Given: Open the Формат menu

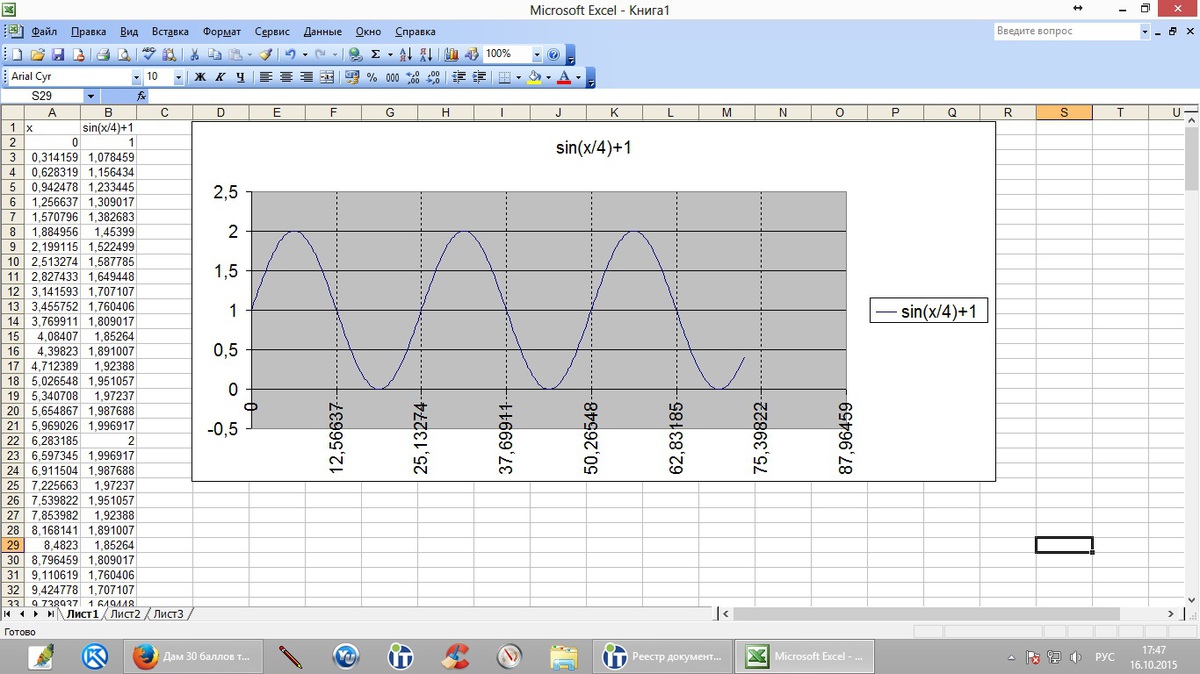Looking at the screenshot, I should tap(221, 32).
